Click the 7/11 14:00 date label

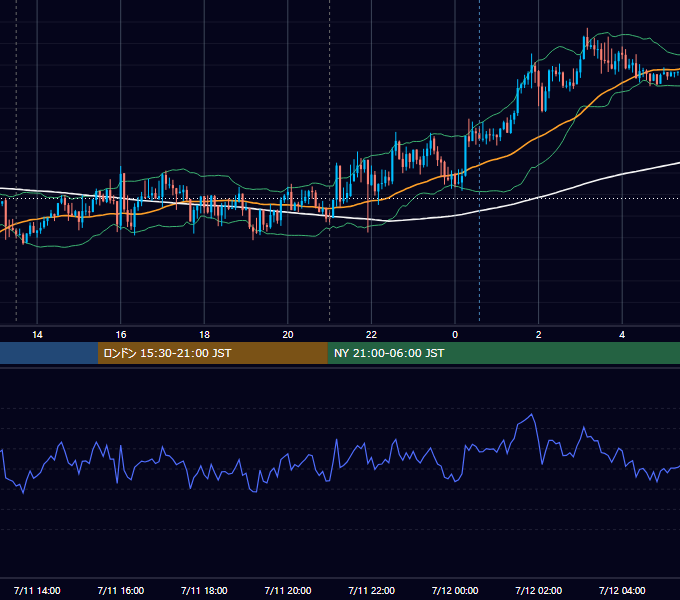click(37, 590)
